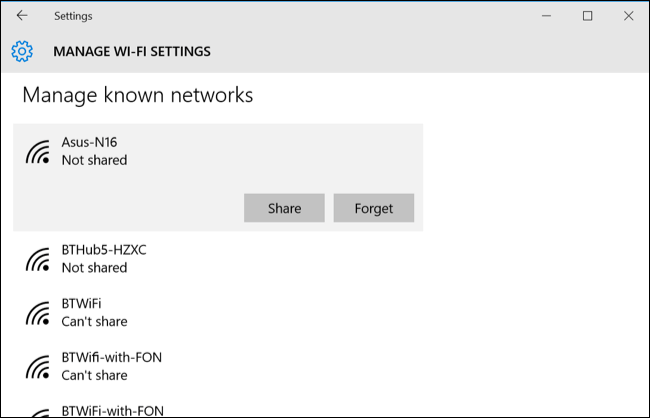Maximize the Settings window
Viewport: 650px width, 418px height.
coord(587,16)
